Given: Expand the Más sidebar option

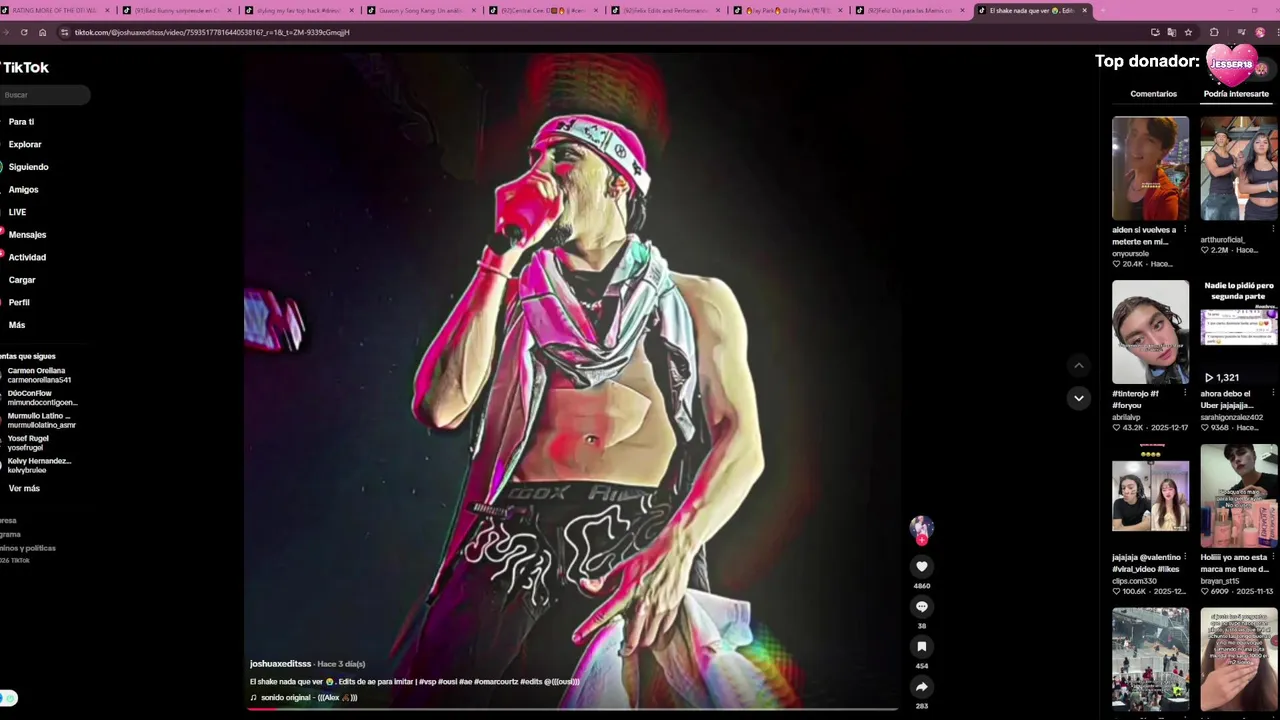Looking at the screenshot, I should (17, 325).
